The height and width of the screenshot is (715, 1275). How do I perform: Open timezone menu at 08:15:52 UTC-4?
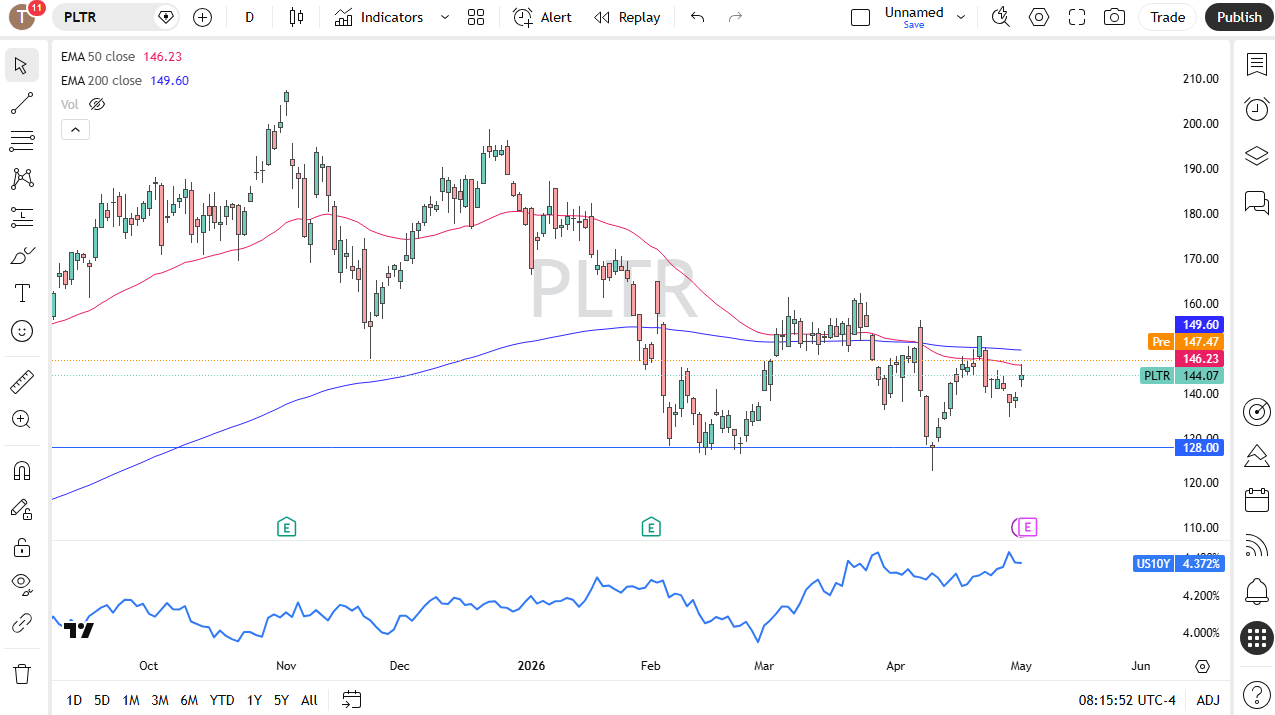[1128, 700]
